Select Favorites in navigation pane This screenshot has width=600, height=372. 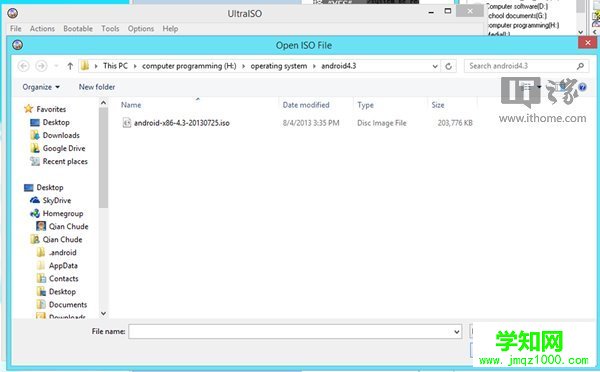click(x=51, y=109)
